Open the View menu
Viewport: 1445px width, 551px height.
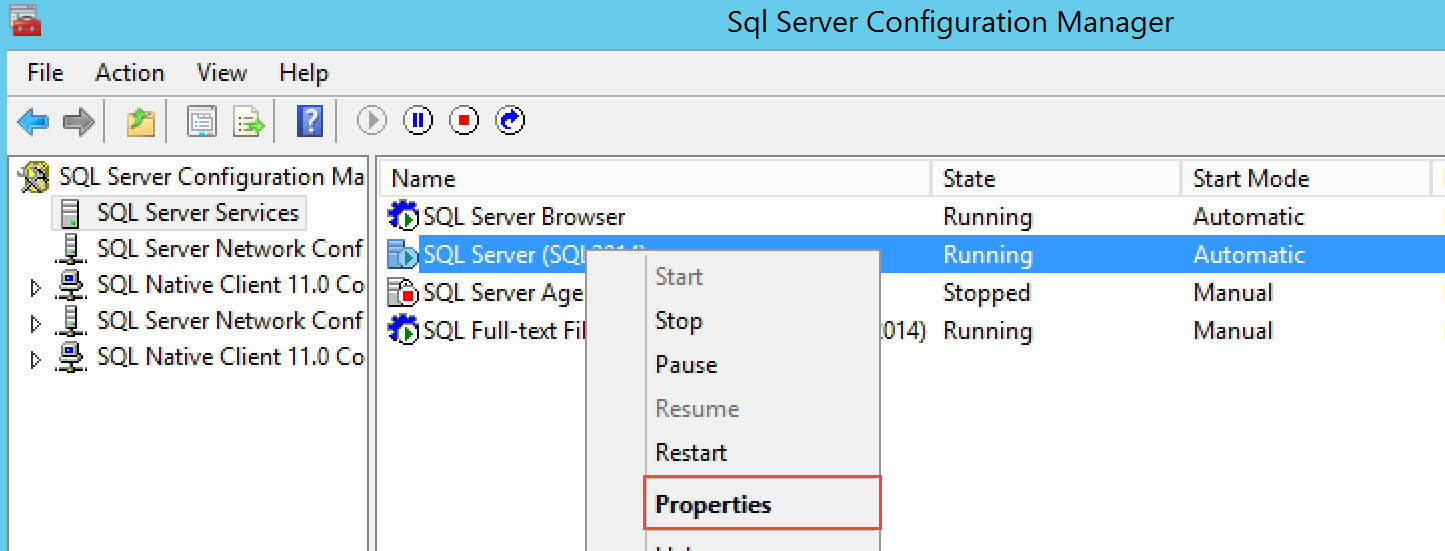click(222, 73)
